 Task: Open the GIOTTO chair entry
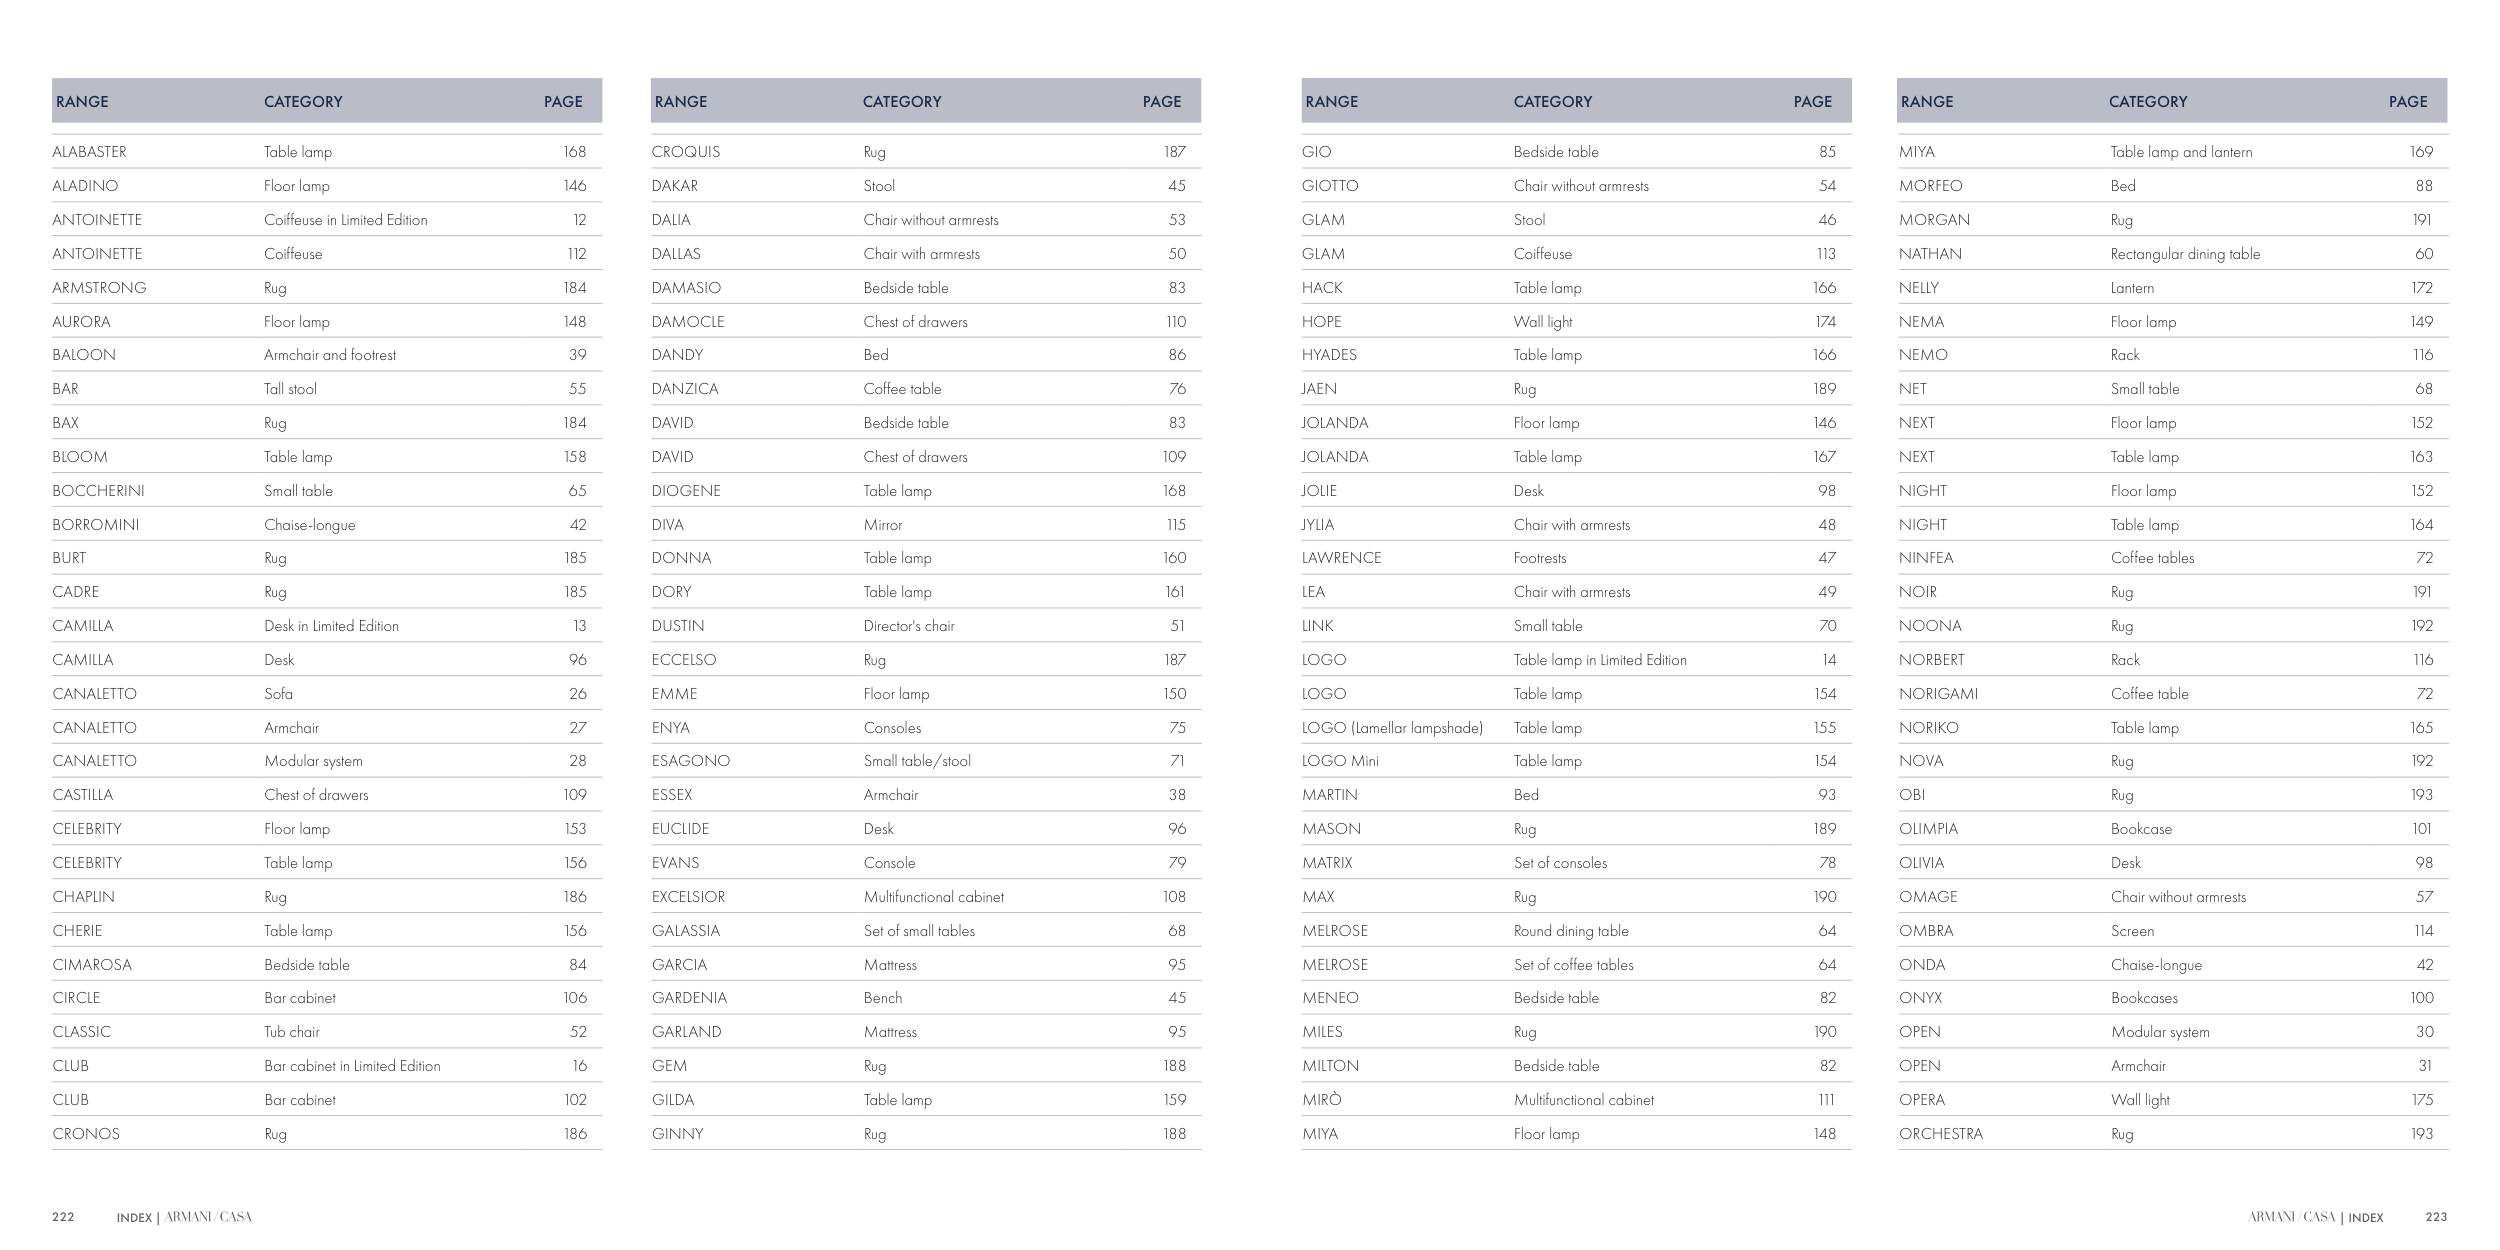[1330, 186]
